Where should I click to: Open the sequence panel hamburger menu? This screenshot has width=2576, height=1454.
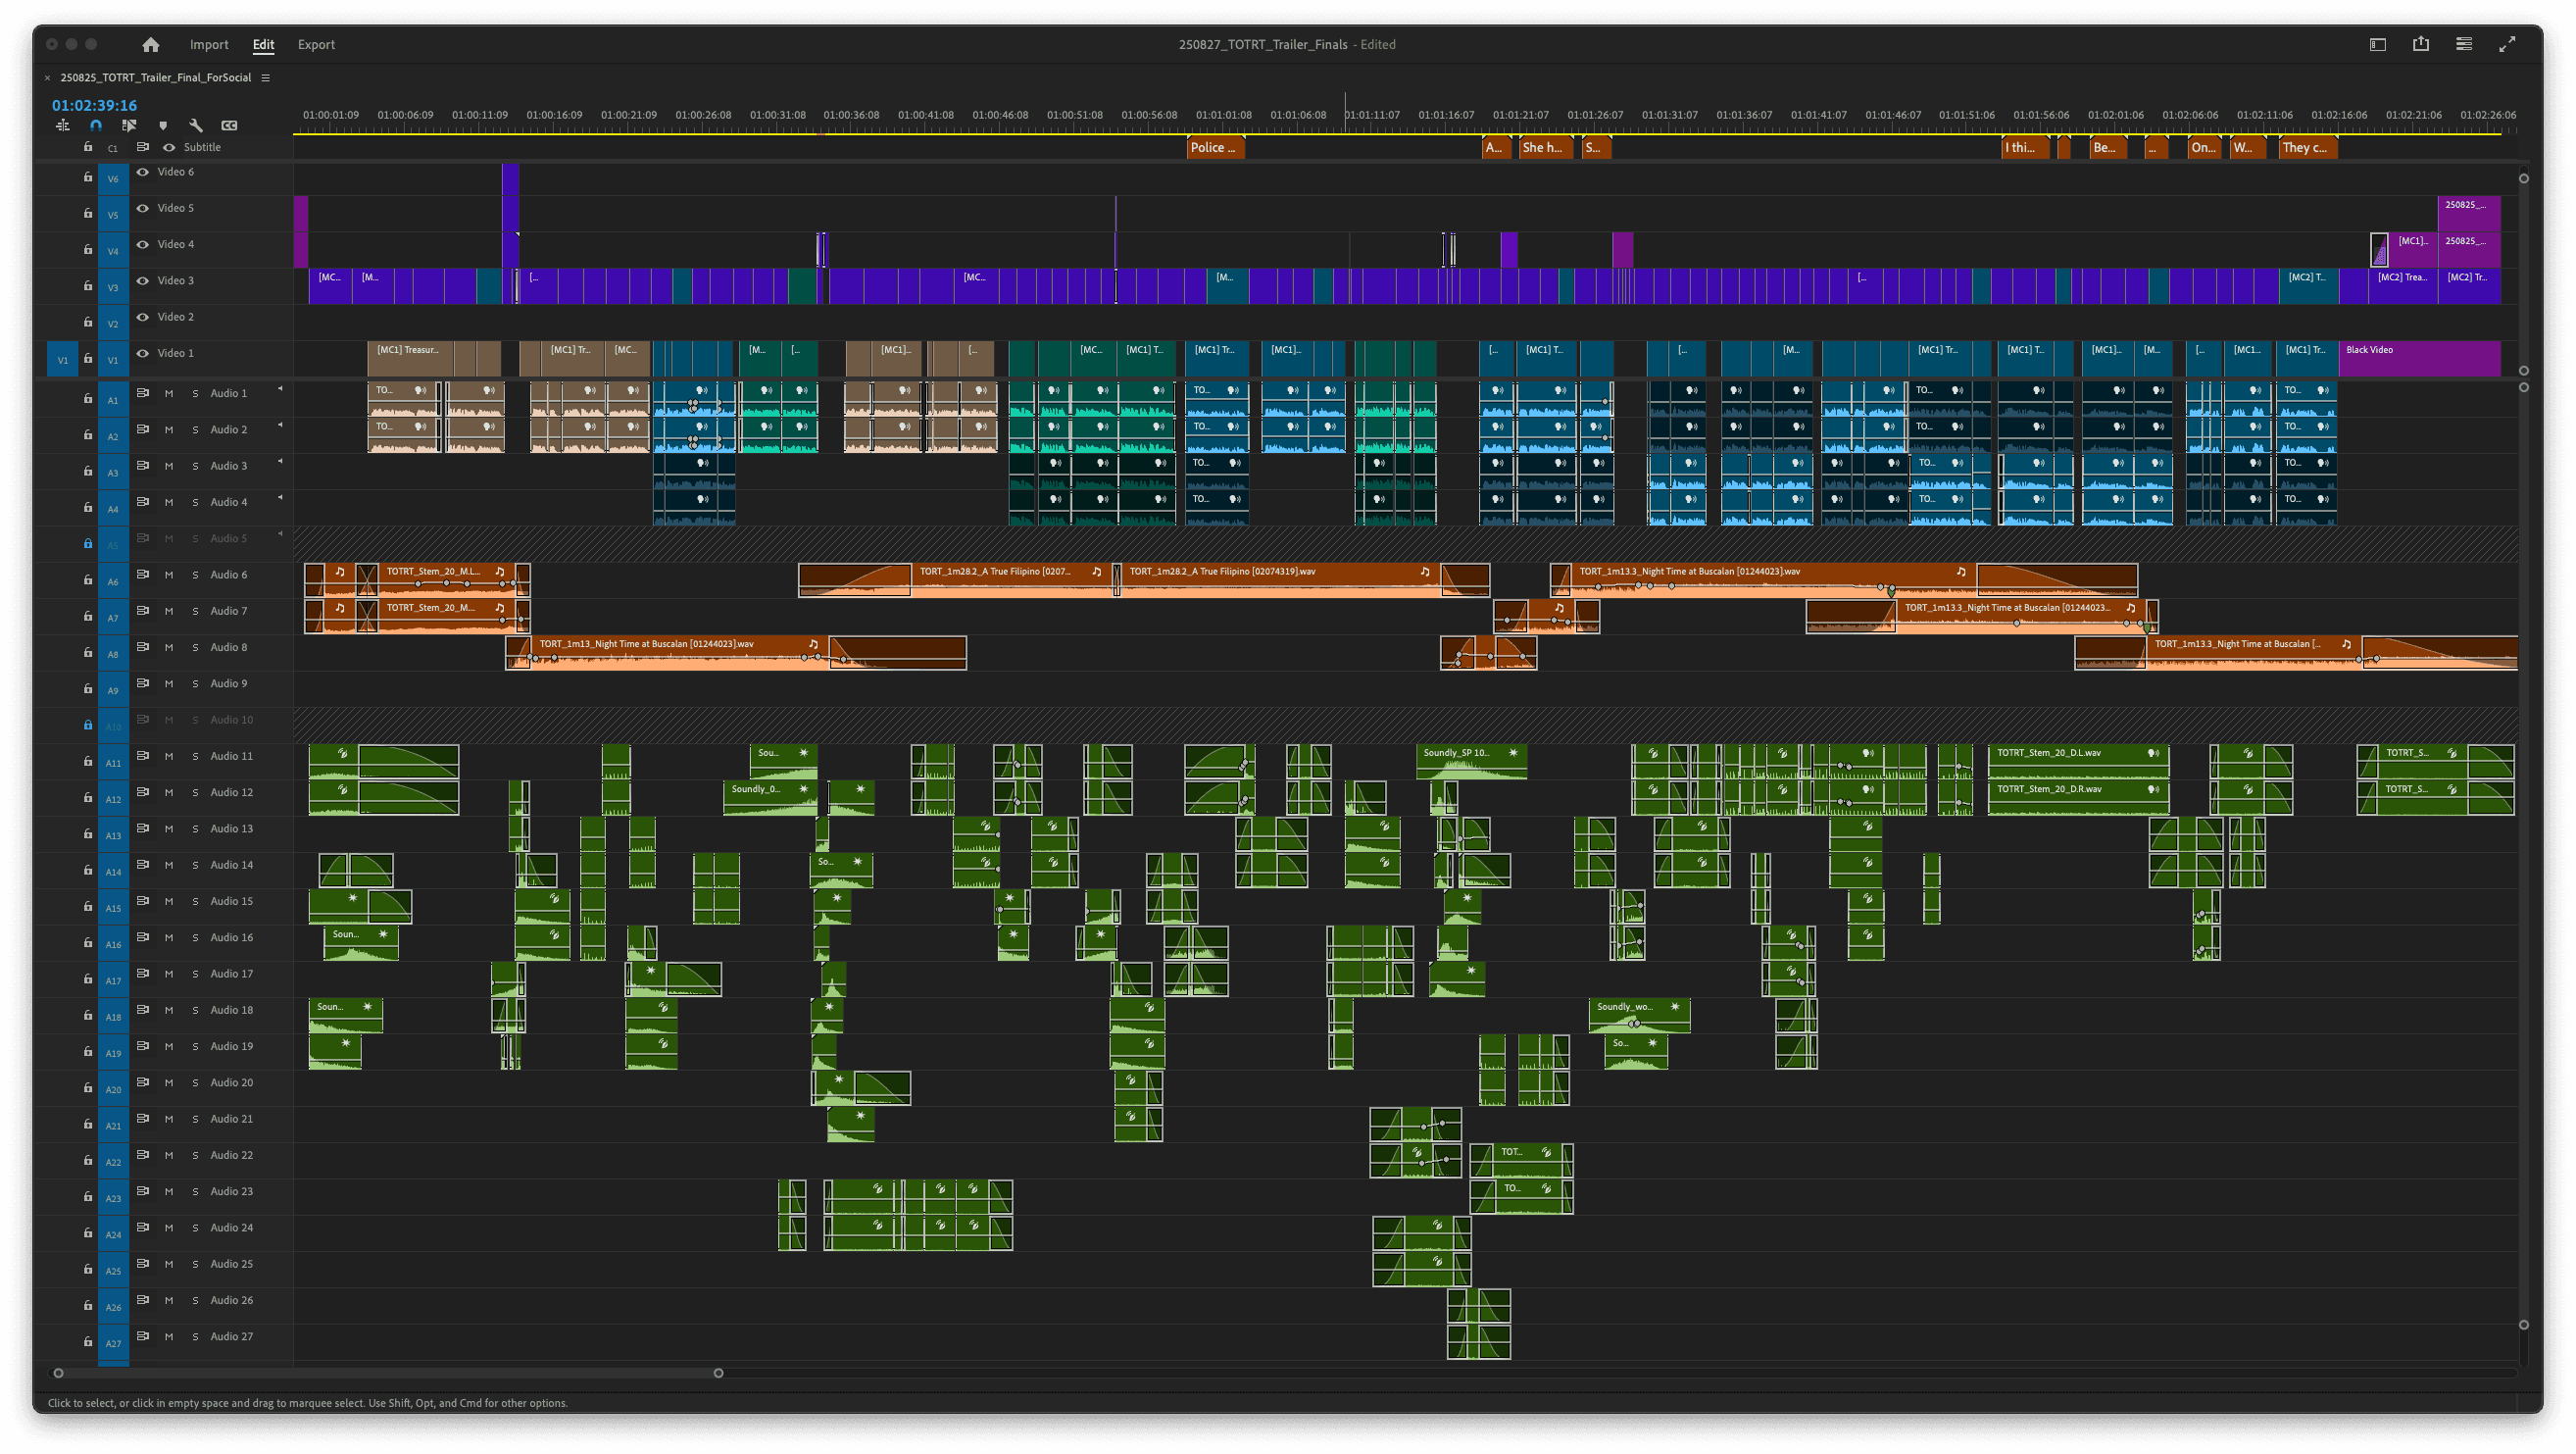[x=266, y=78]
